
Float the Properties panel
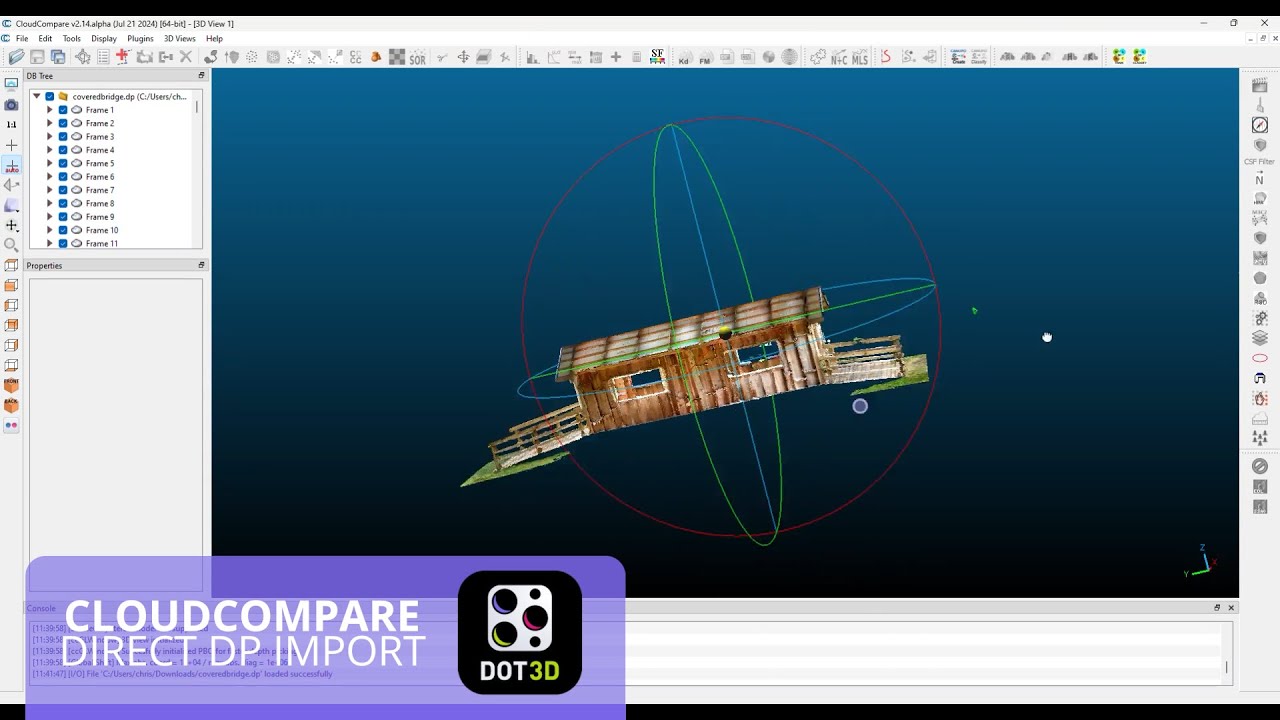point(201,266)
